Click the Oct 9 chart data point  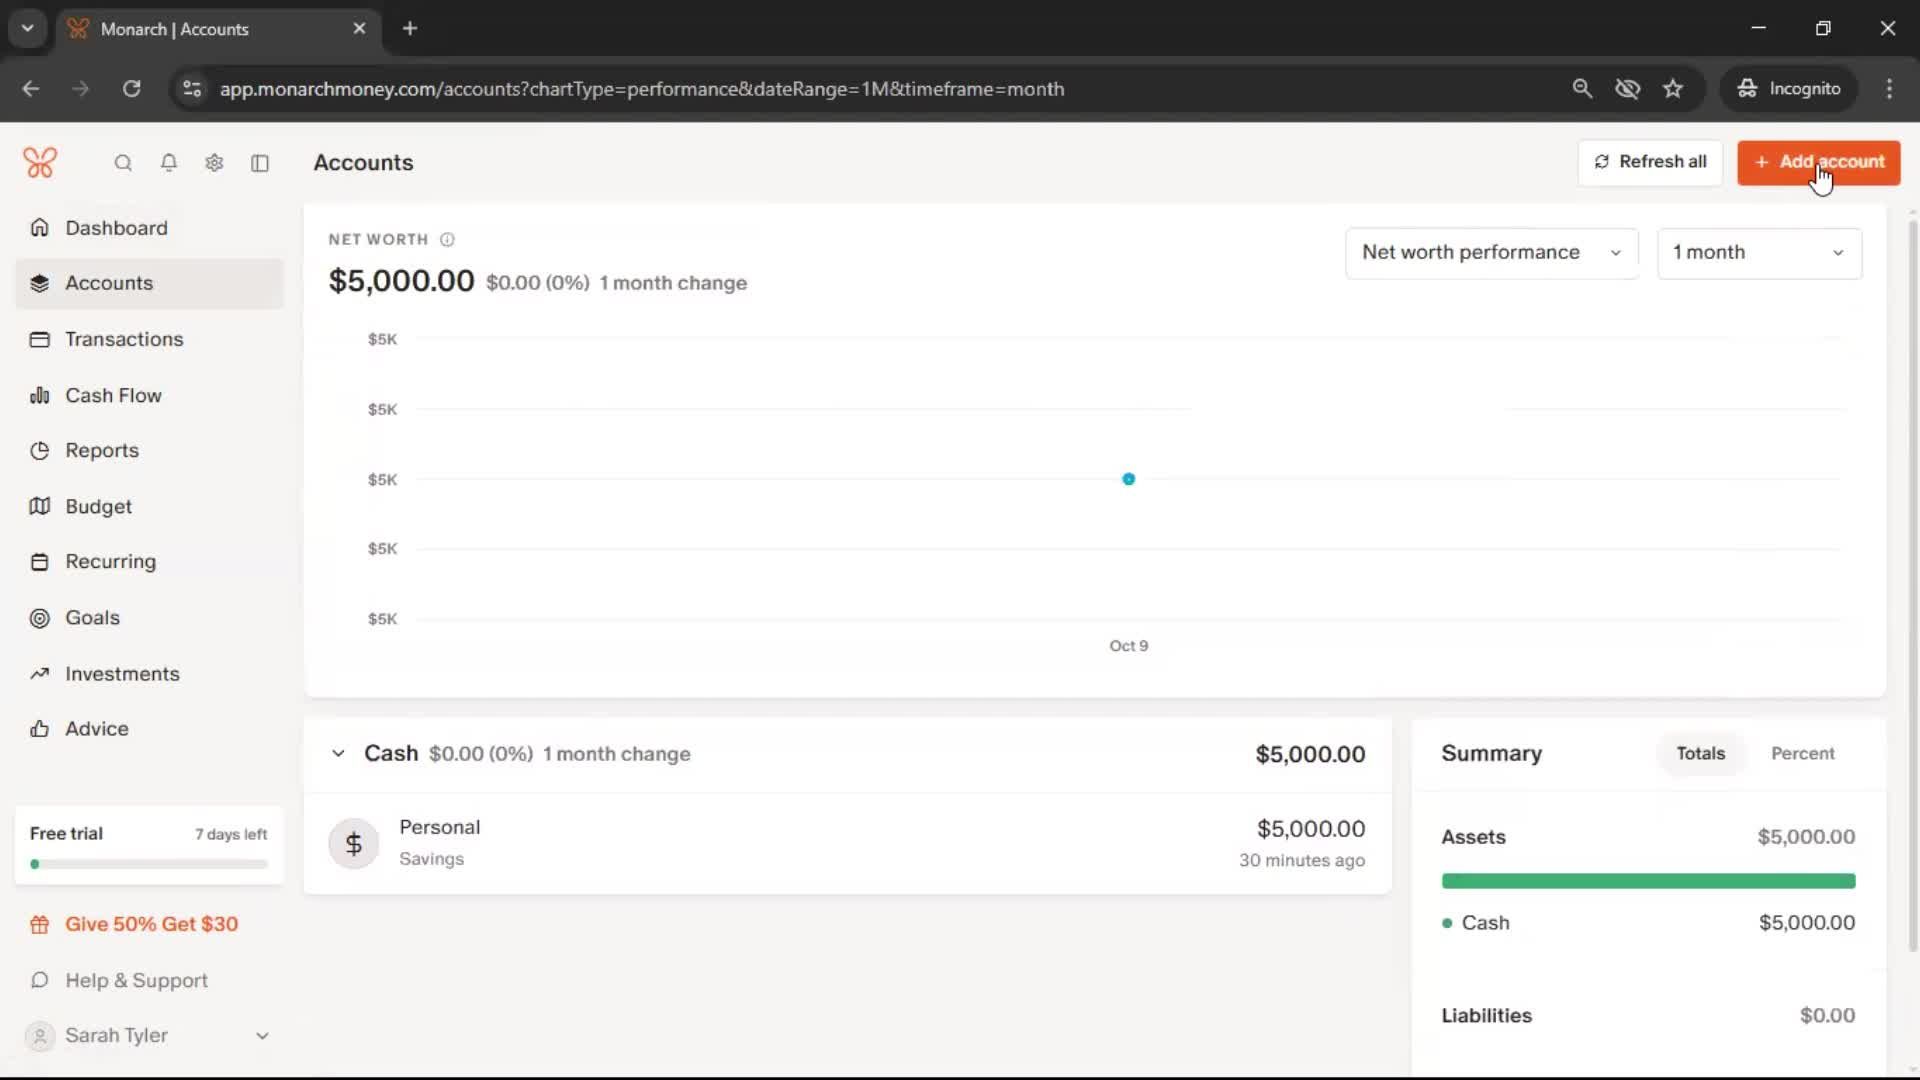click(x=1128, y=479)
